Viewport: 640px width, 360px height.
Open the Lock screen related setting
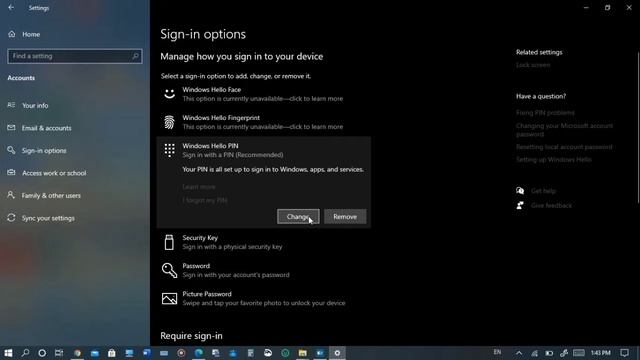click(533, 65)
